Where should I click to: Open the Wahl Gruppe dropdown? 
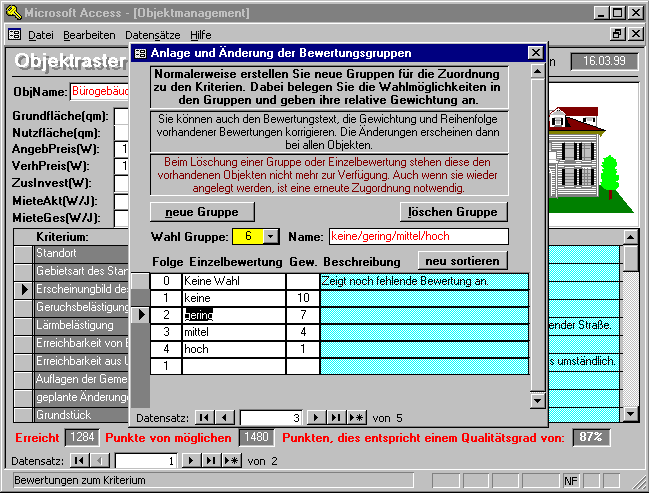coord(271,237)
